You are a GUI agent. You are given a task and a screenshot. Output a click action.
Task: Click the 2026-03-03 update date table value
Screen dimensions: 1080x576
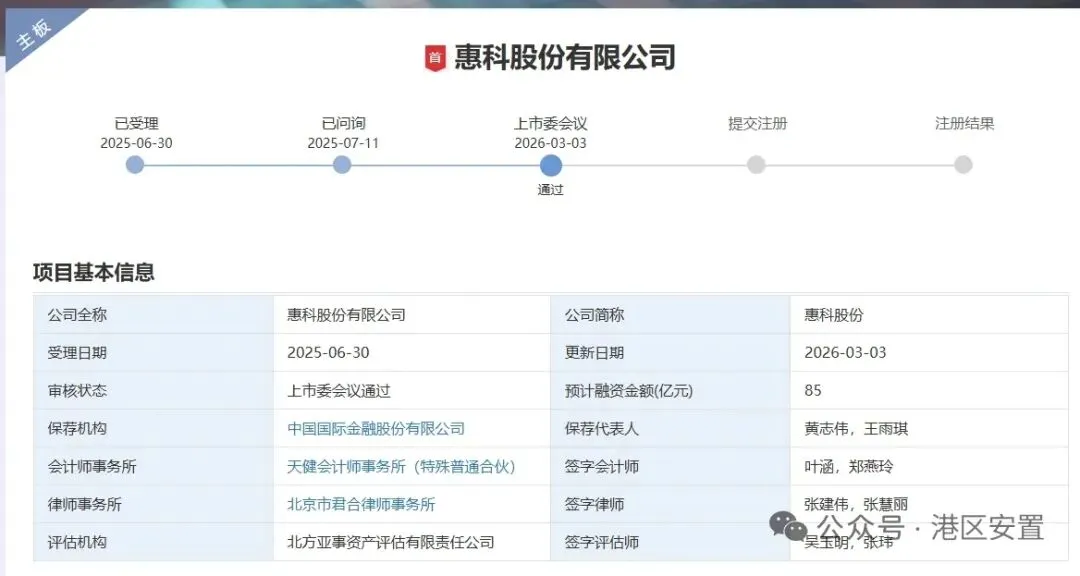845,353
